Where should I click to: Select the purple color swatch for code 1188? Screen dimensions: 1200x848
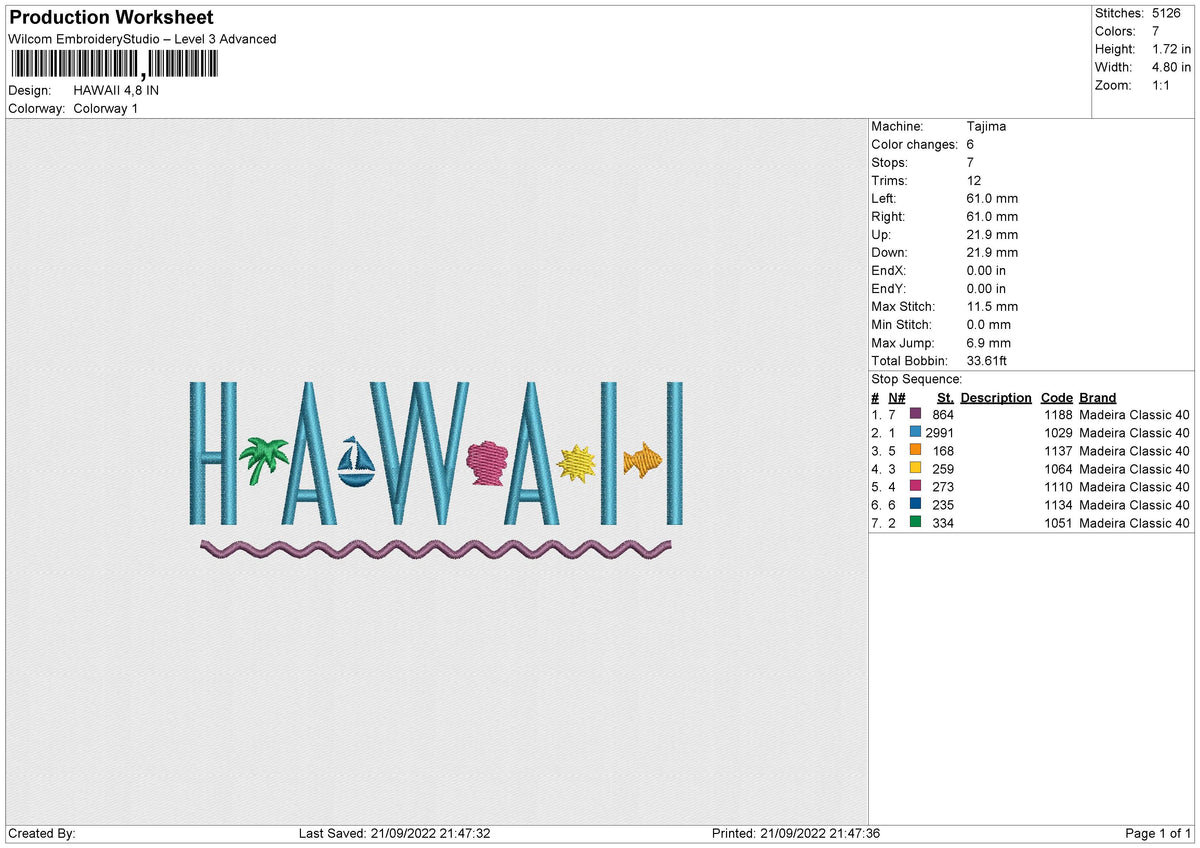915,415
